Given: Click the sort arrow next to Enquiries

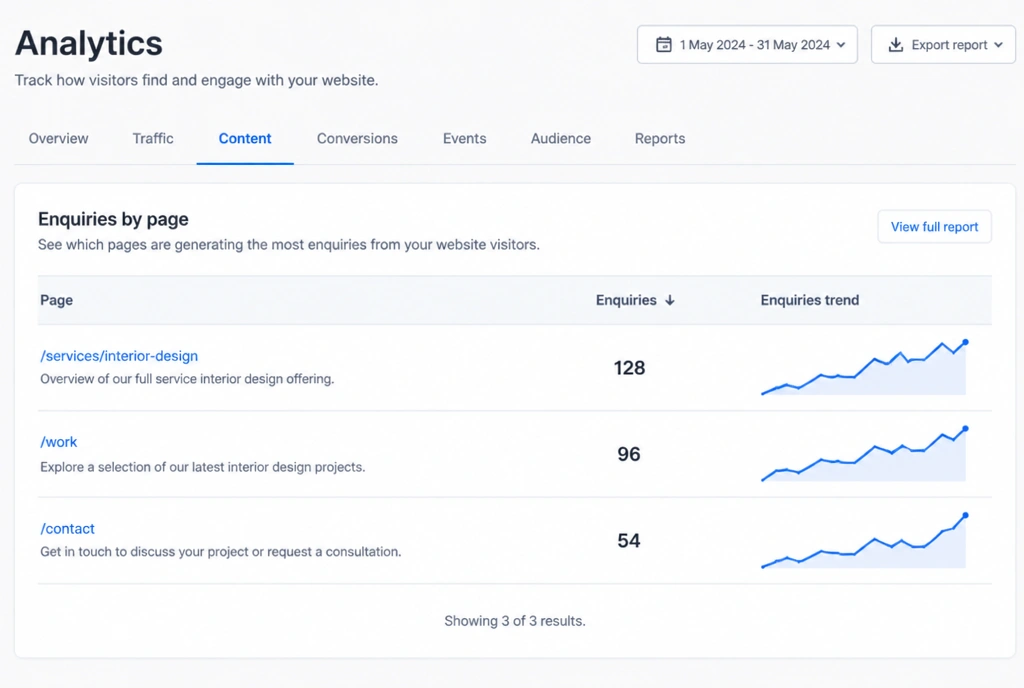Looking at the screenshot, I should 669,300.
